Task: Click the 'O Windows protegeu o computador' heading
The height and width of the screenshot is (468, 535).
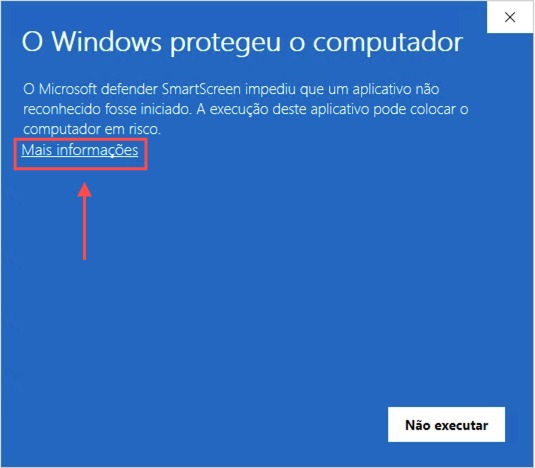Action: pos(242,42)
